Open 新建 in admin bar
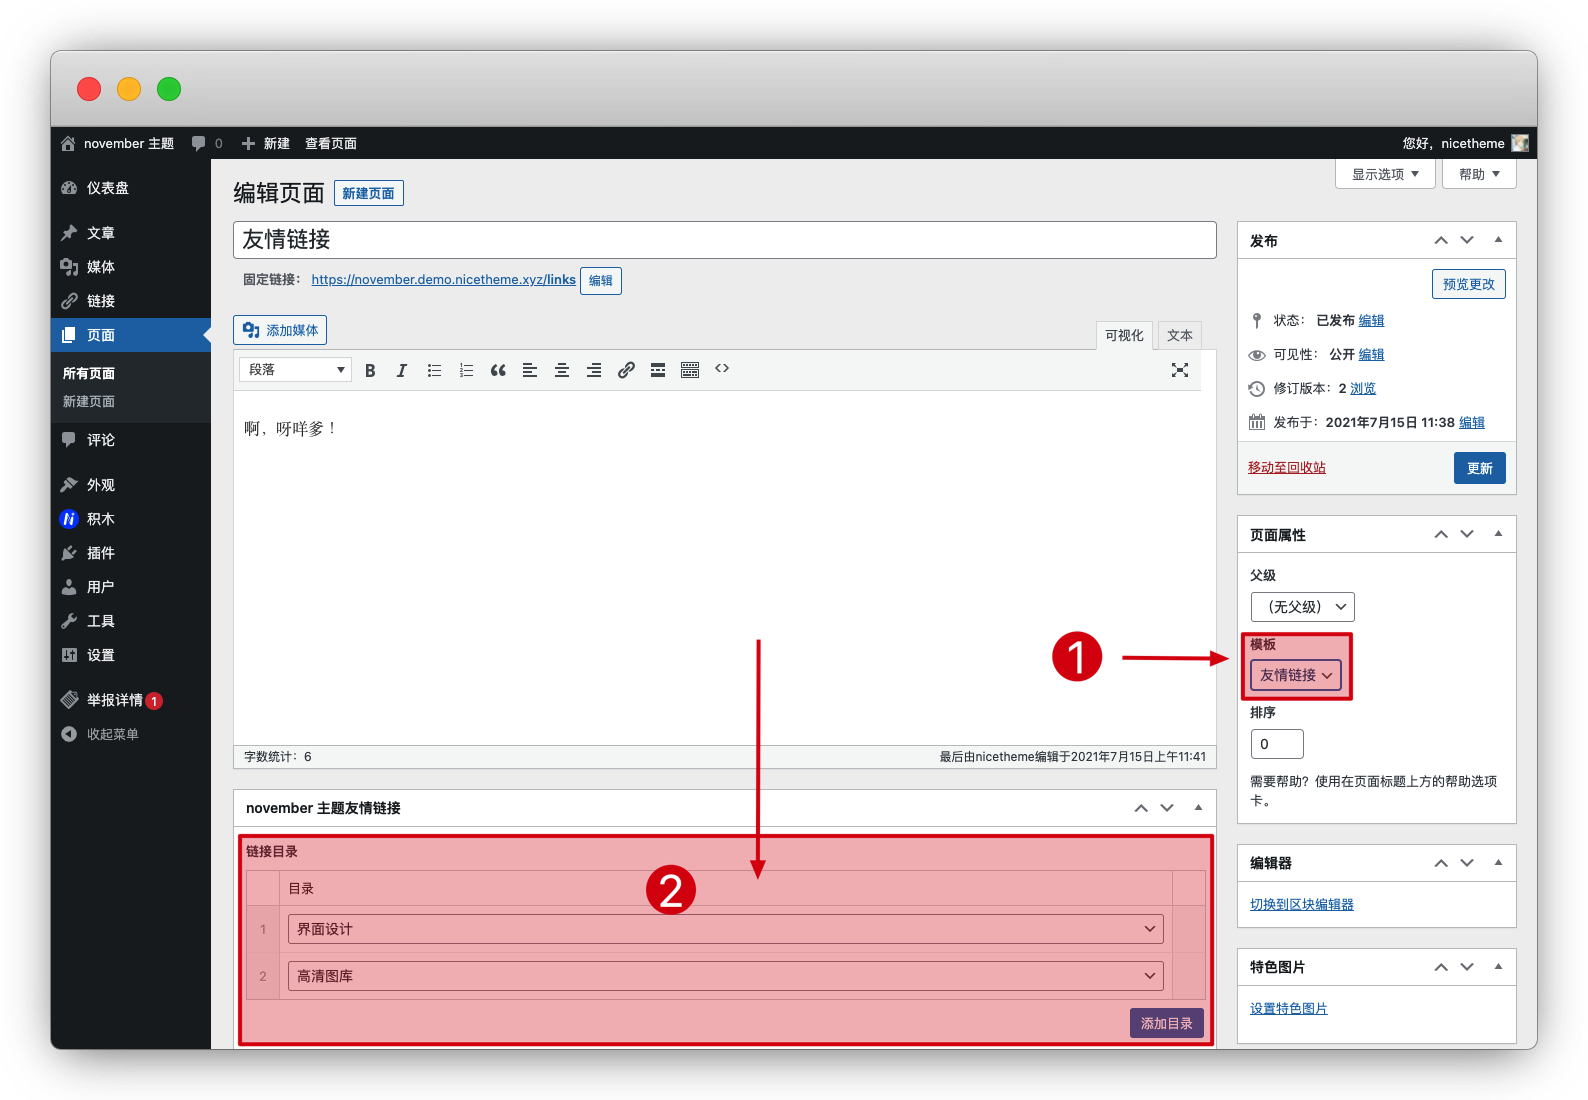Screen dimensions: 1588x1100 click(266, 143)
